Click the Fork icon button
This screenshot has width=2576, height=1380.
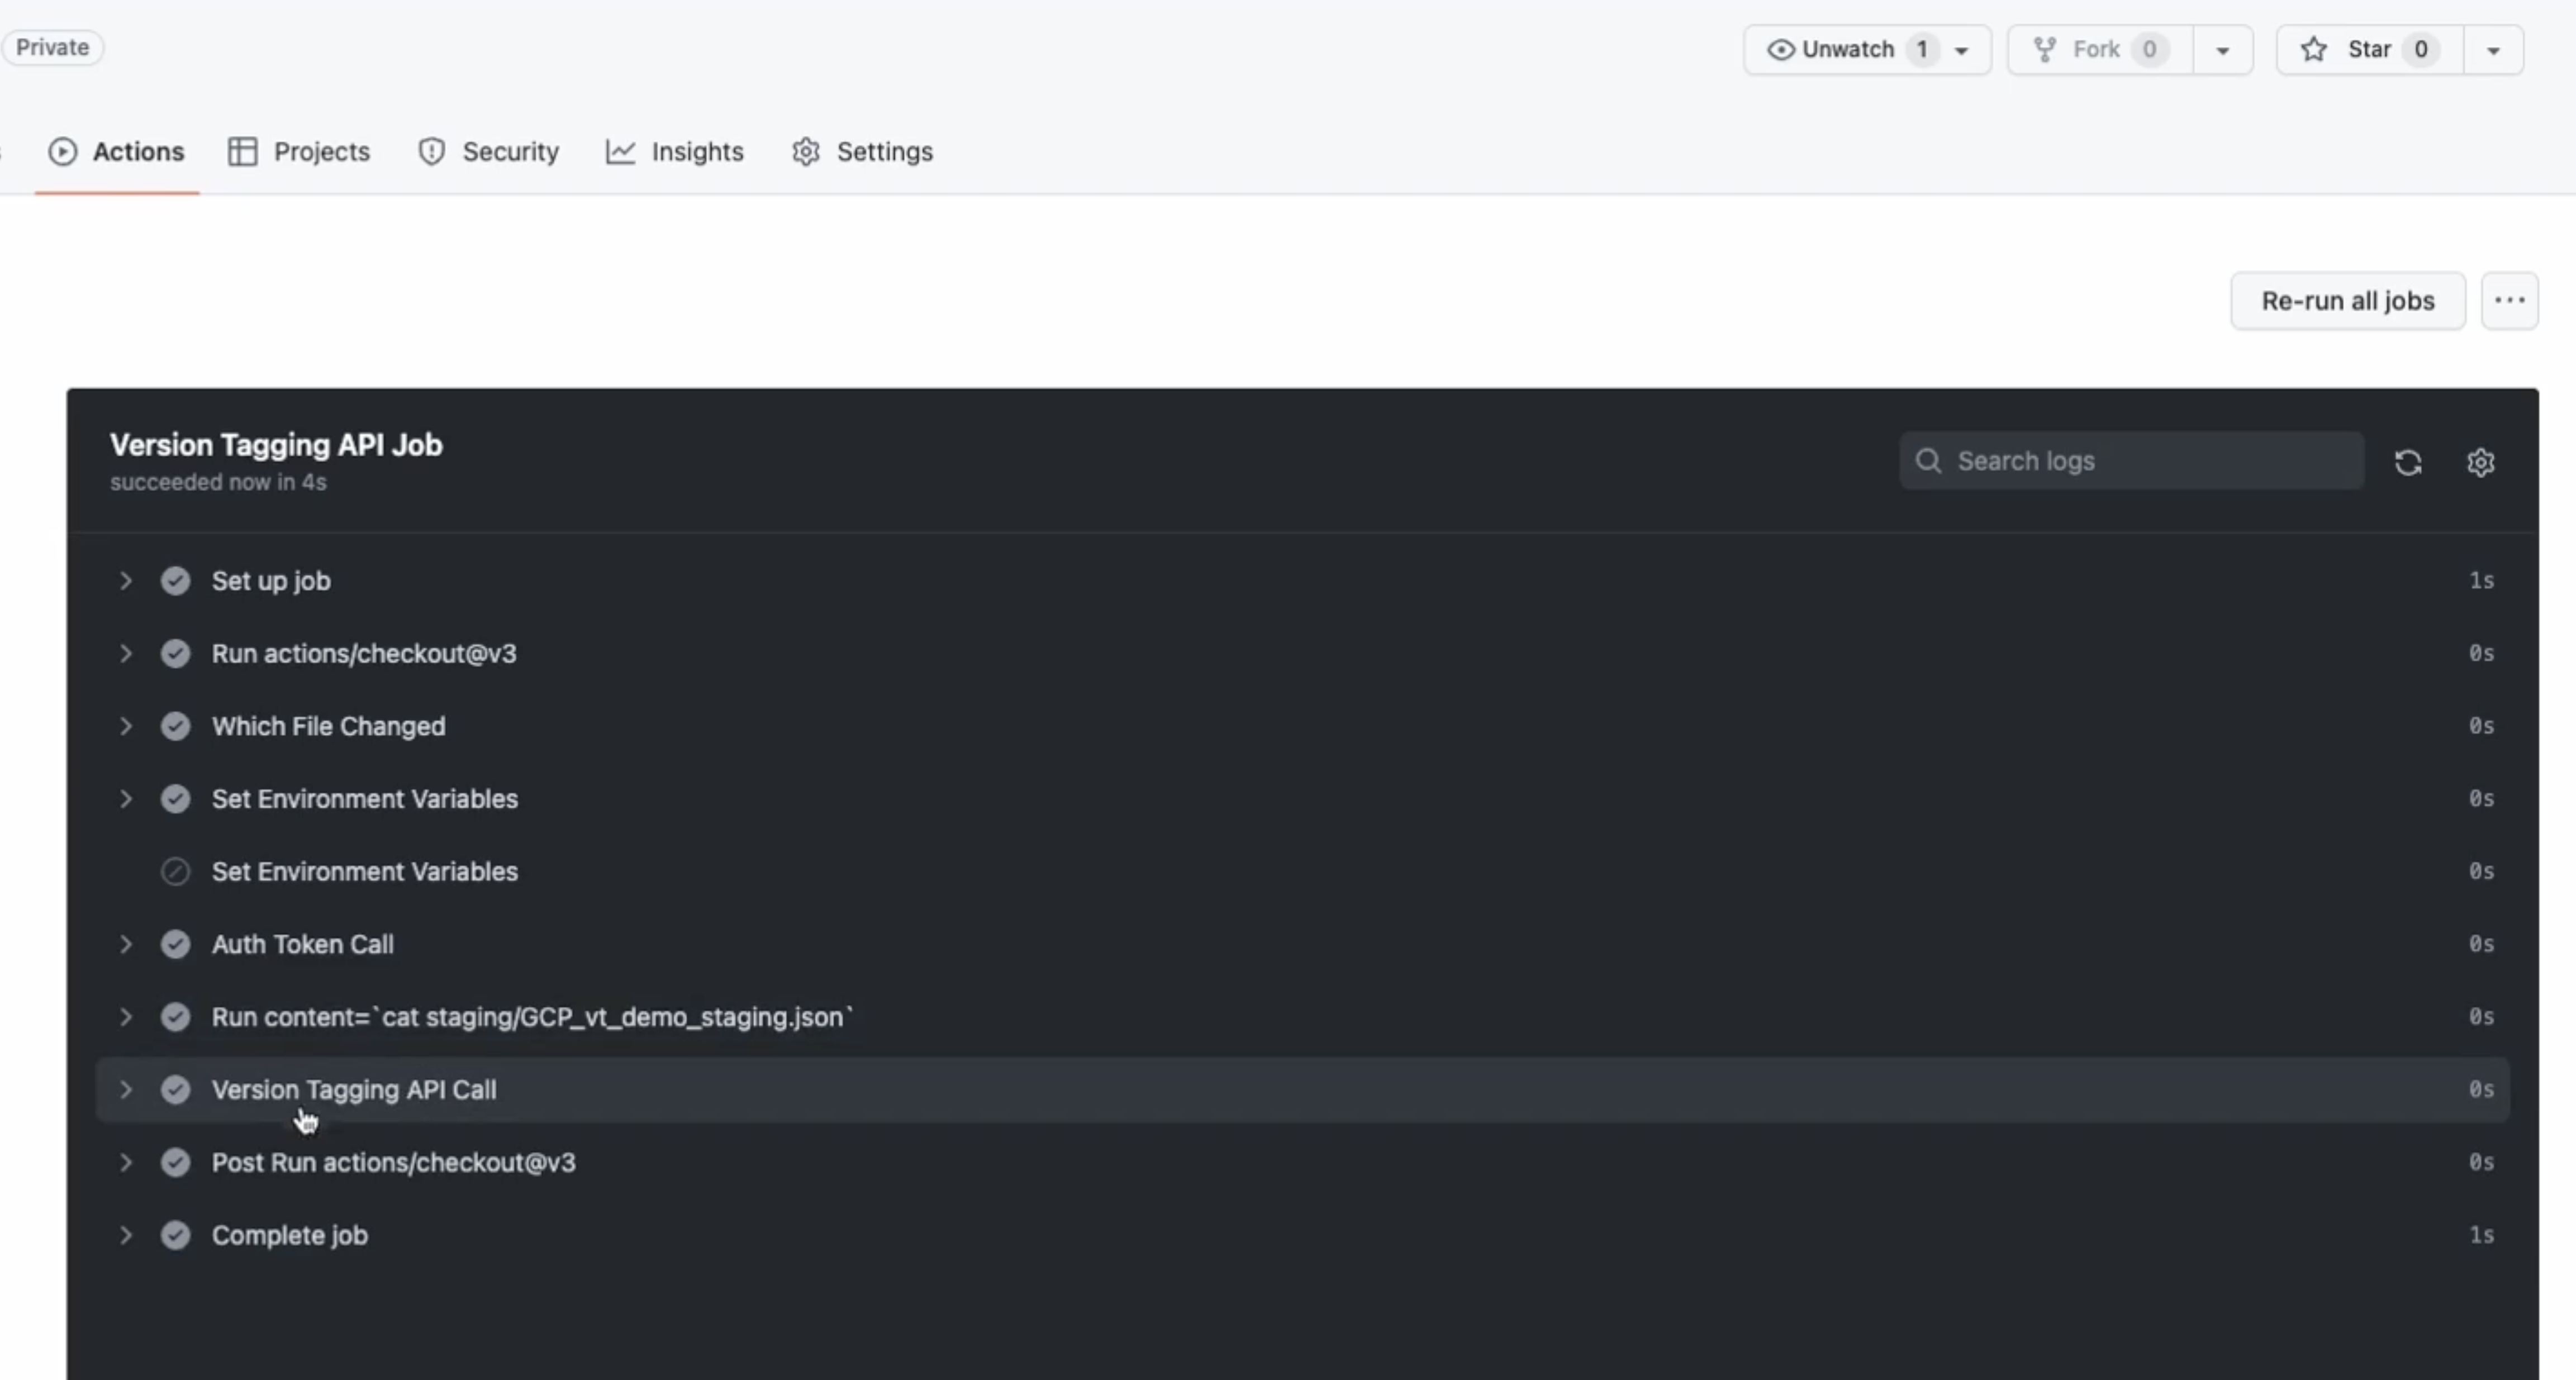pyautogui.click(x=2045, y=49)
